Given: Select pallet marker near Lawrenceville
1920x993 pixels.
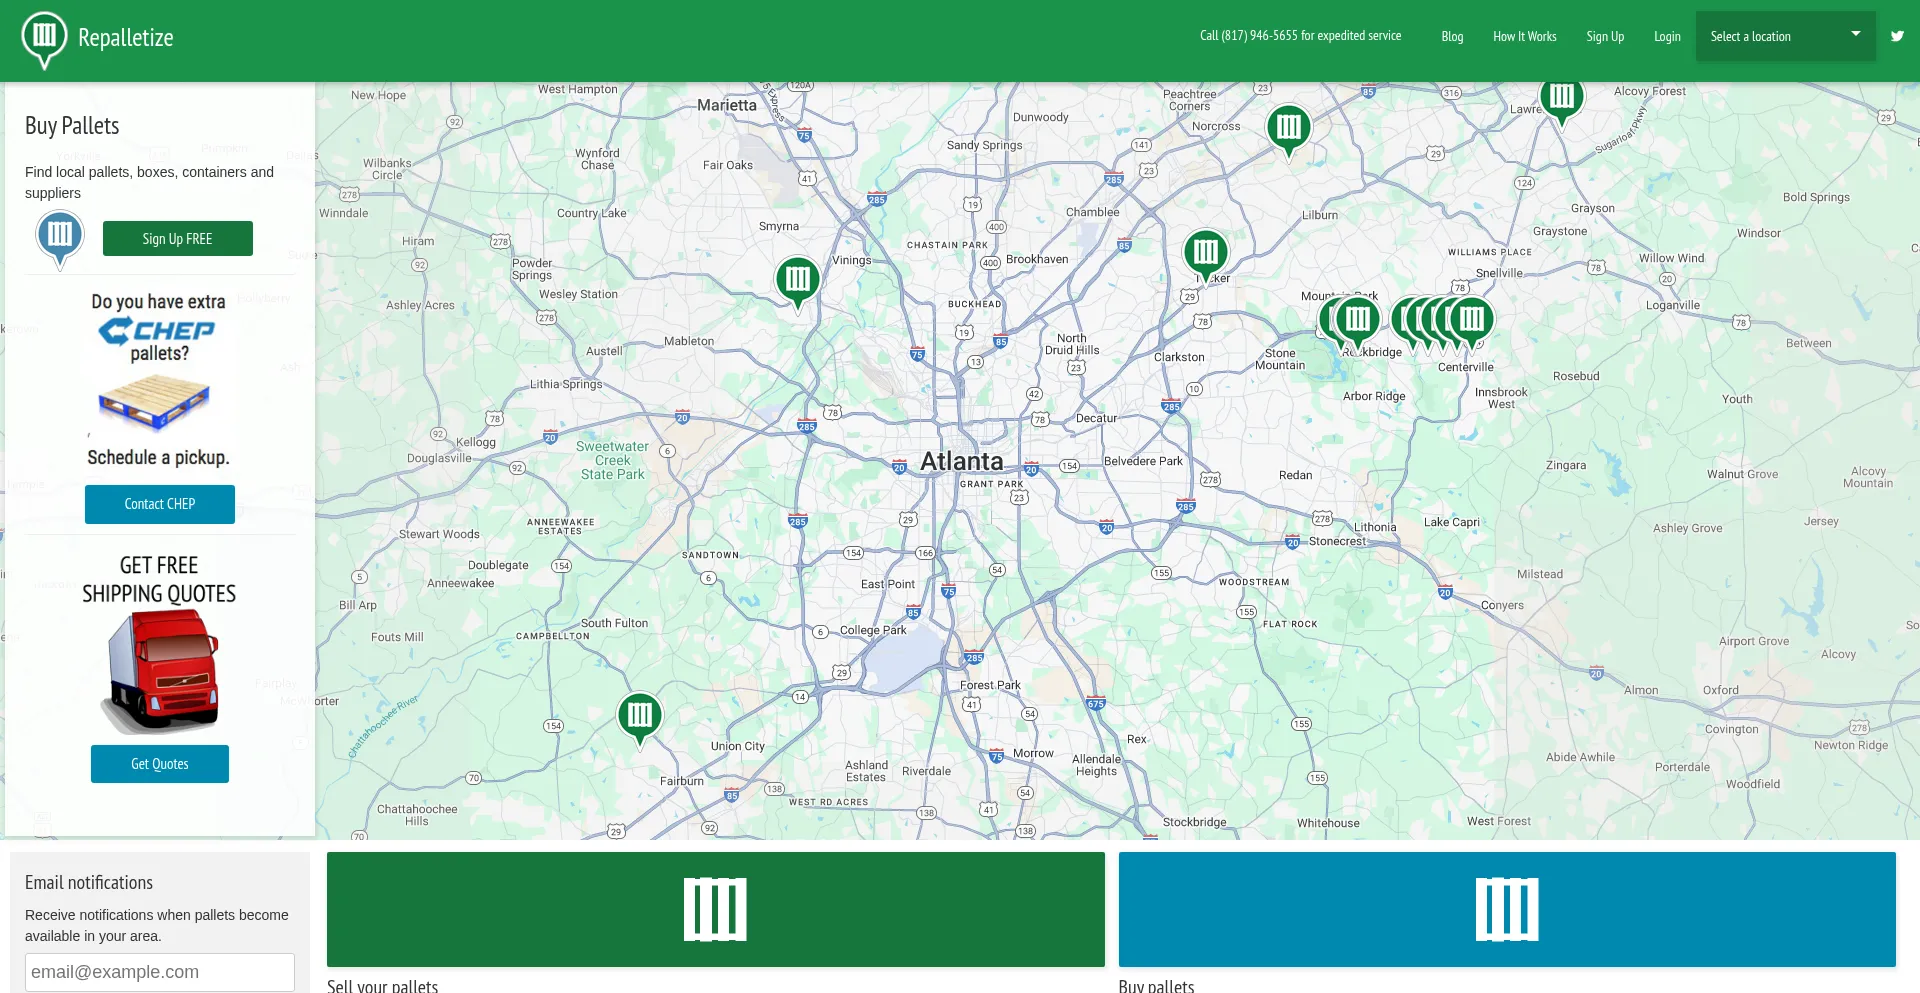Looking at the screenshot, I should 1561,98.
